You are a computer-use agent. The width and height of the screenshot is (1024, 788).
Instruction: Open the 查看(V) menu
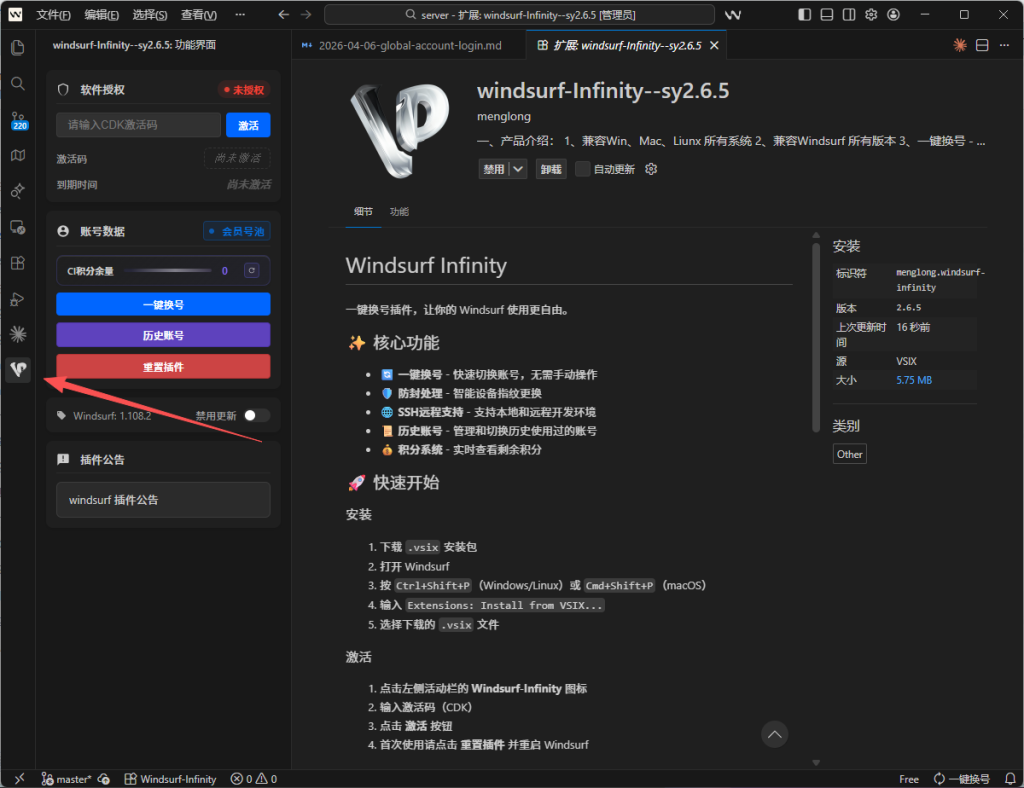click(x=199, y=14)
